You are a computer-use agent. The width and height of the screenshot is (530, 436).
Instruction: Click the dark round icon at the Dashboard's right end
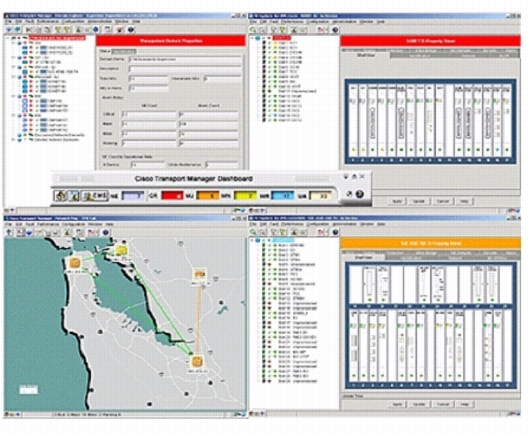360,194
